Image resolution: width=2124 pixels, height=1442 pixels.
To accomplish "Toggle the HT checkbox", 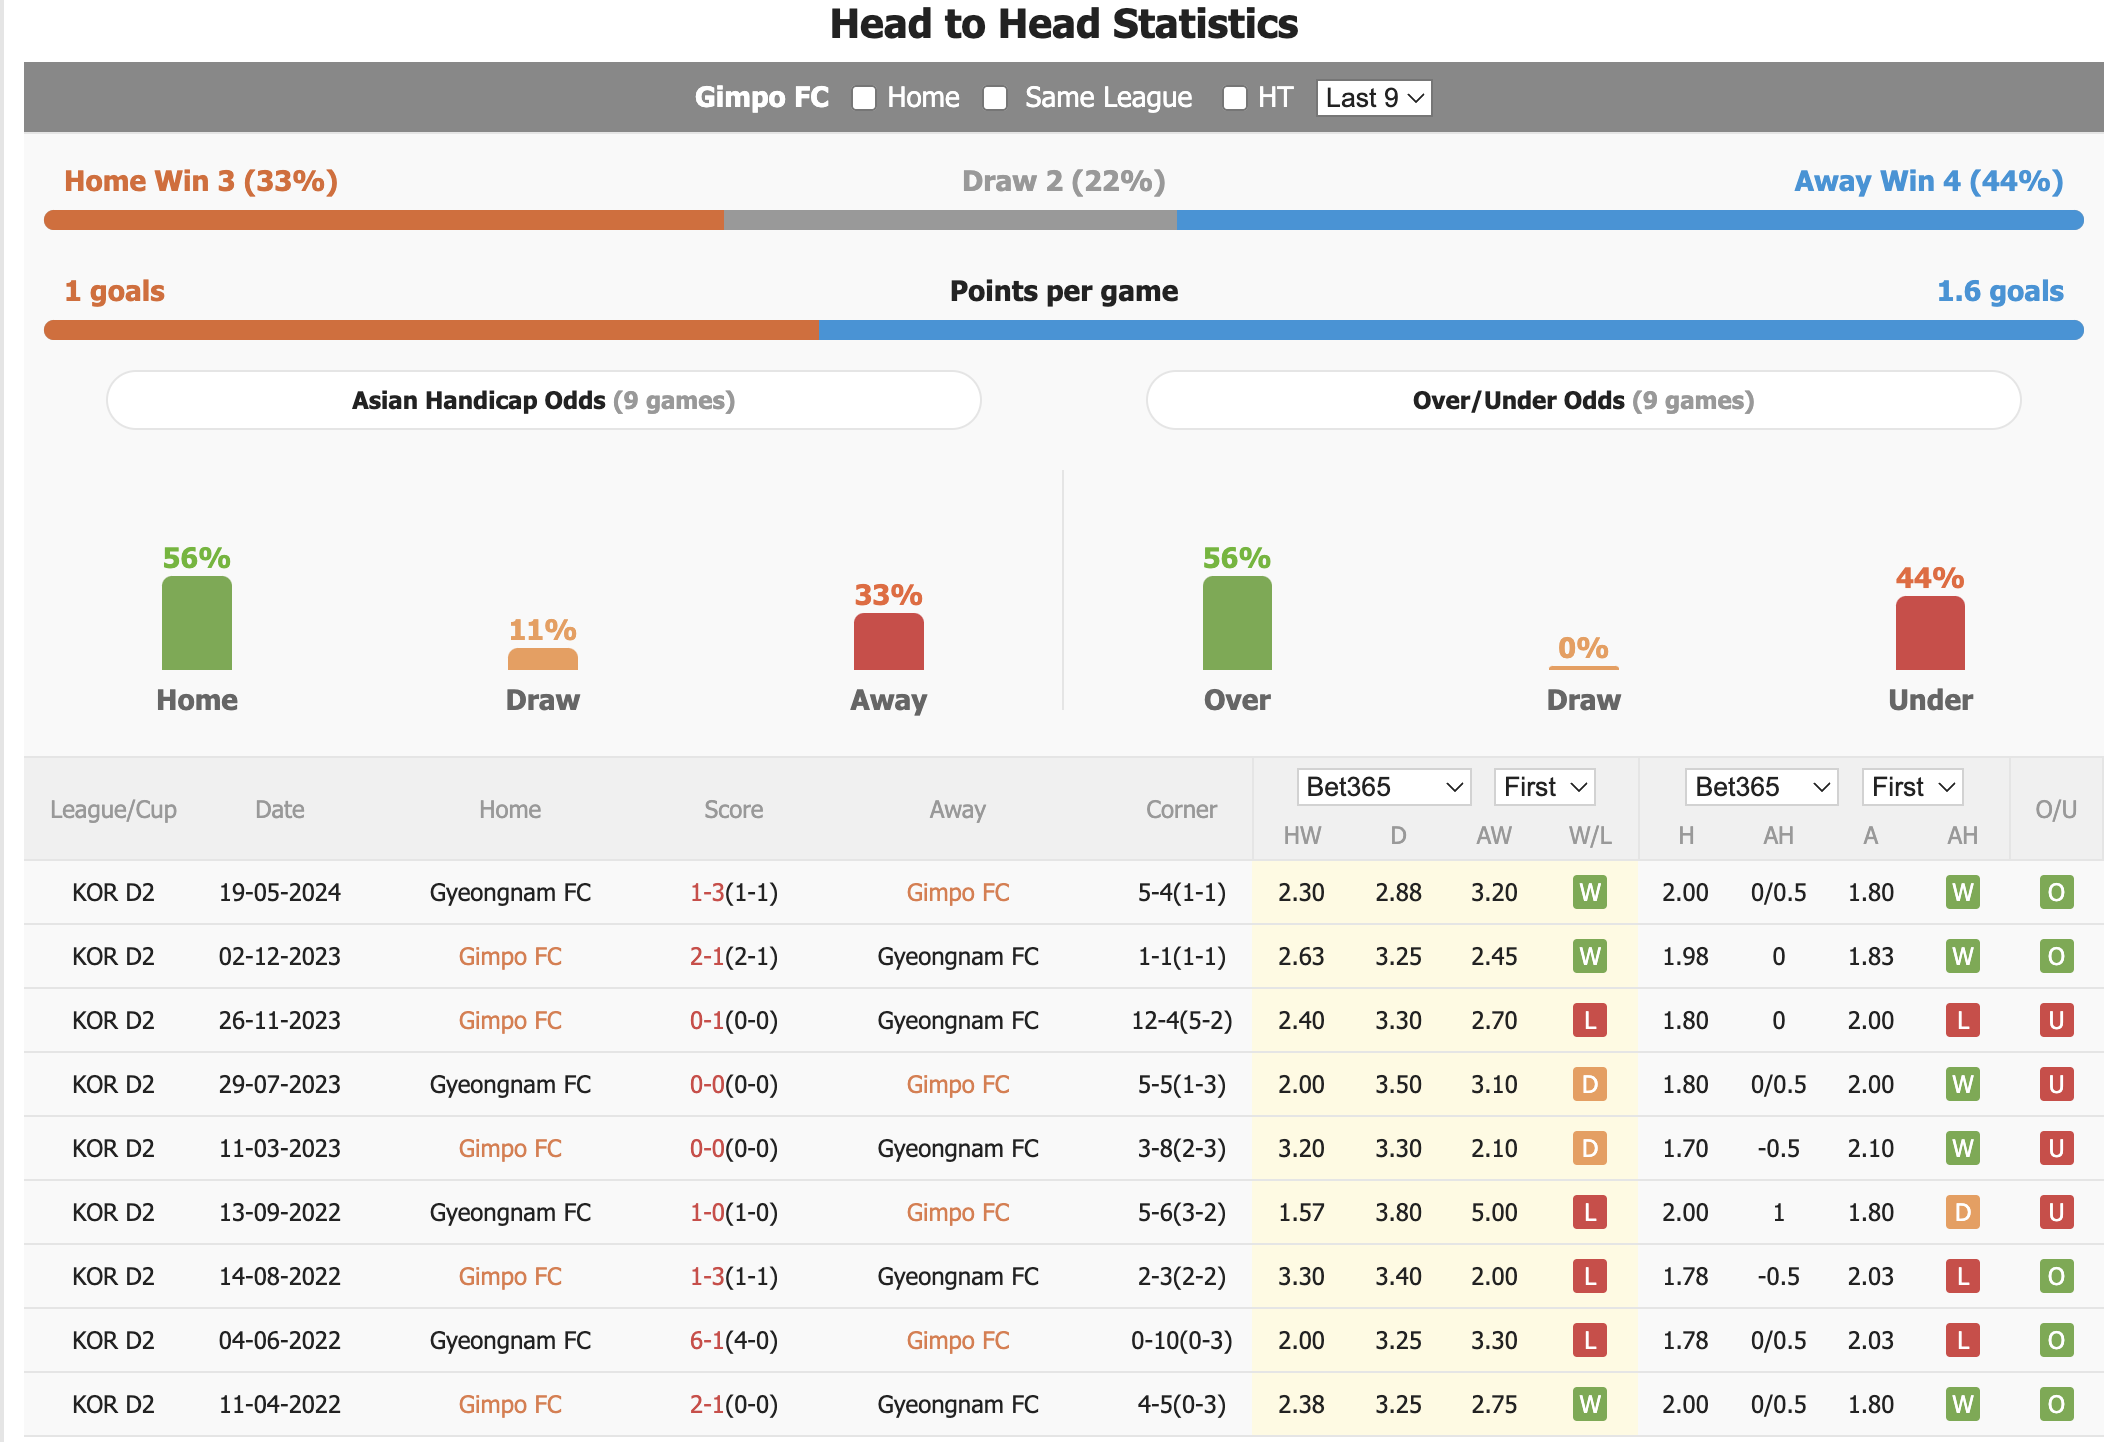I will [x=1235, y=98].
